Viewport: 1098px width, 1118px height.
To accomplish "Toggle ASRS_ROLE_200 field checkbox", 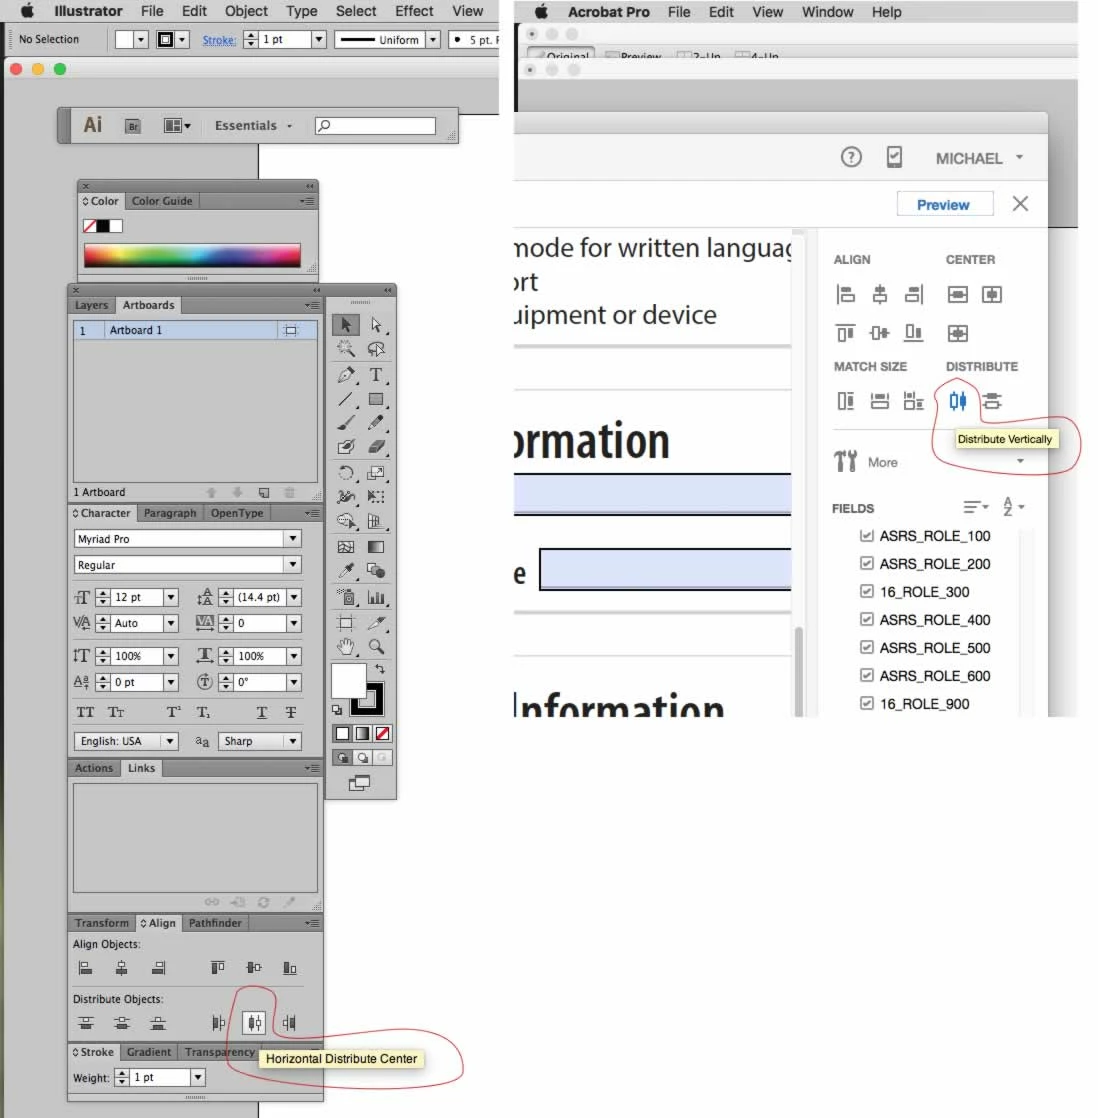I will click(867, 563).
